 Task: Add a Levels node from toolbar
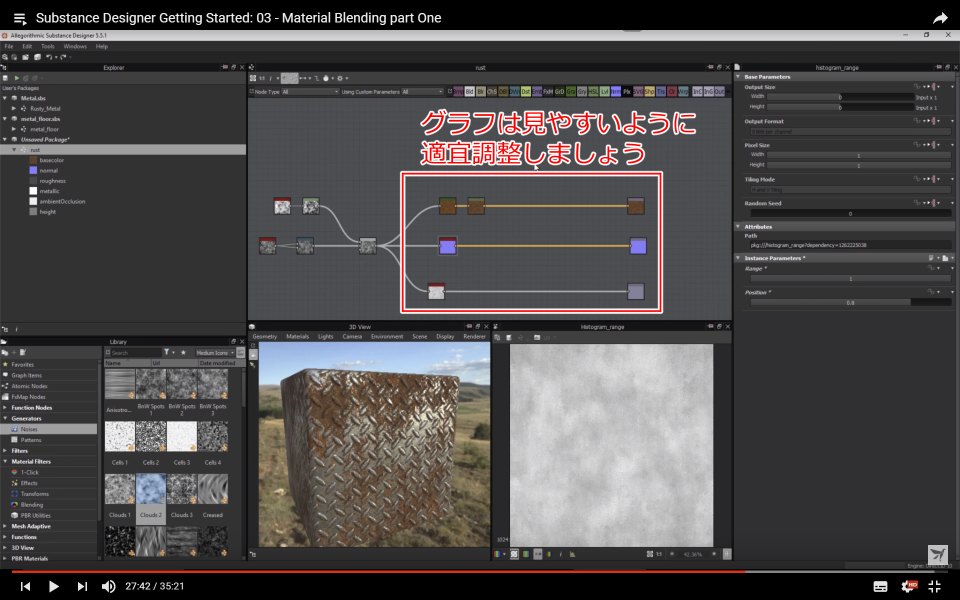click(604, 92)
